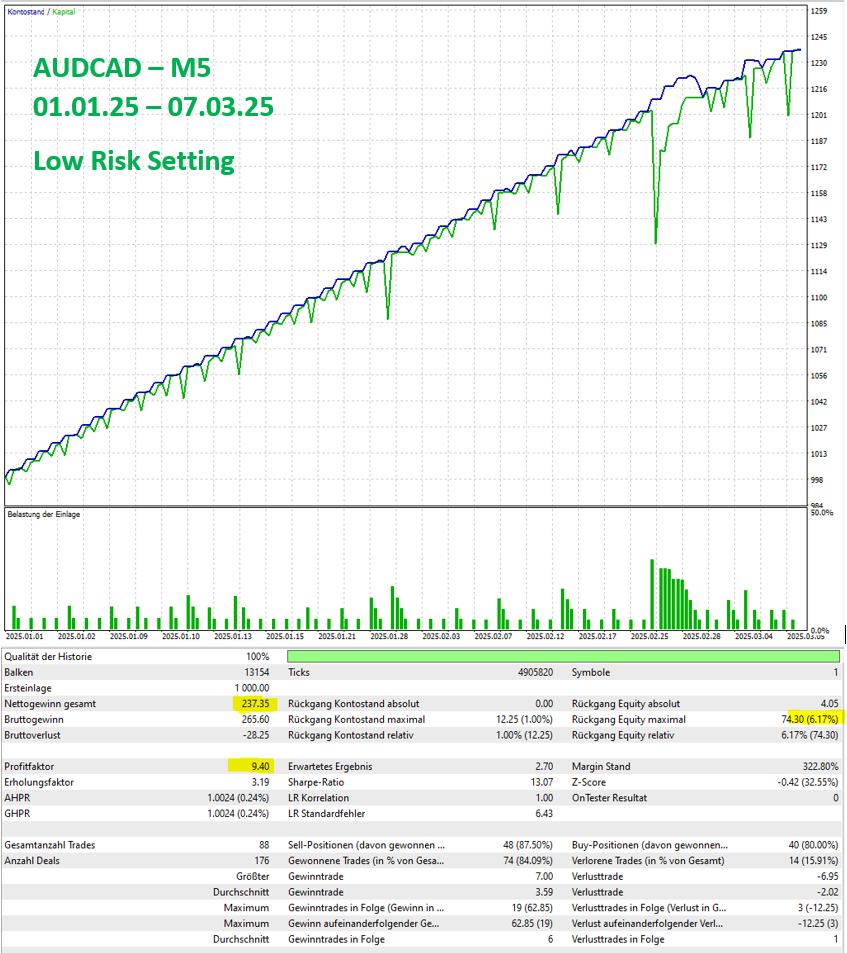
Task: Select the "Symbole" label
Action: tap(591, 672)
